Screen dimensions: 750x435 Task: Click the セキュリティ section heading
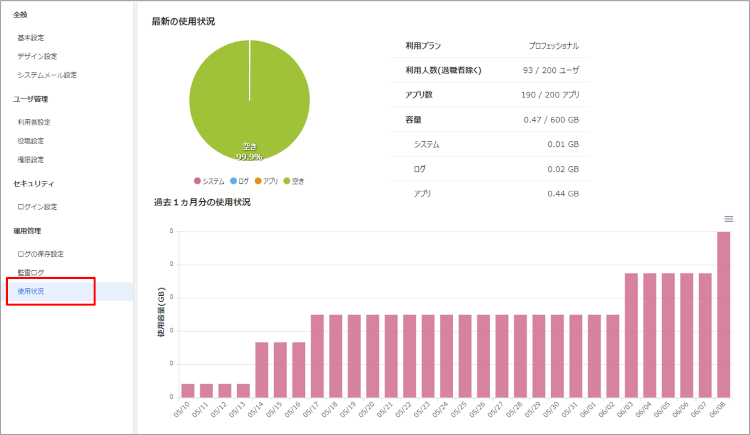33,184
